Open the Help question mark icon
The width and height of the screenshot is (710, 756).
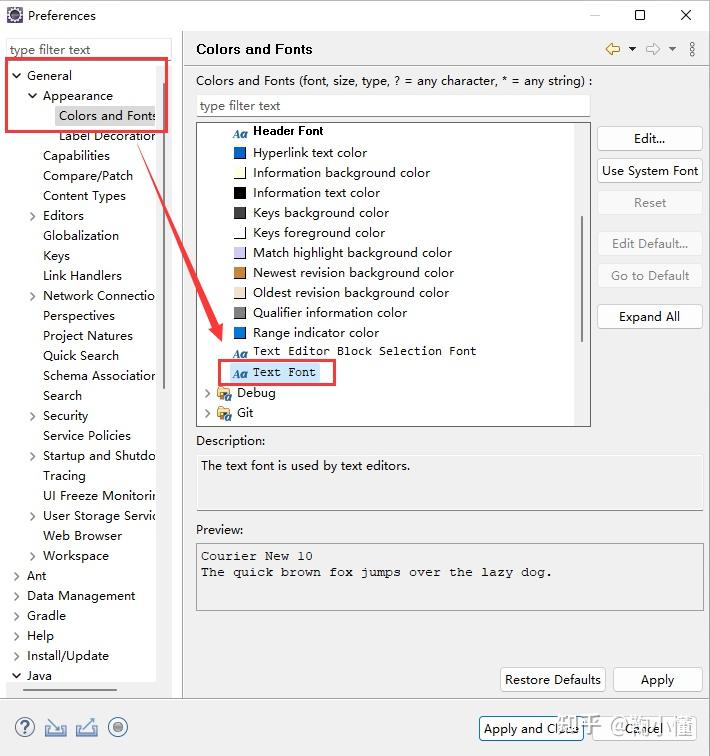pos(25,727)
